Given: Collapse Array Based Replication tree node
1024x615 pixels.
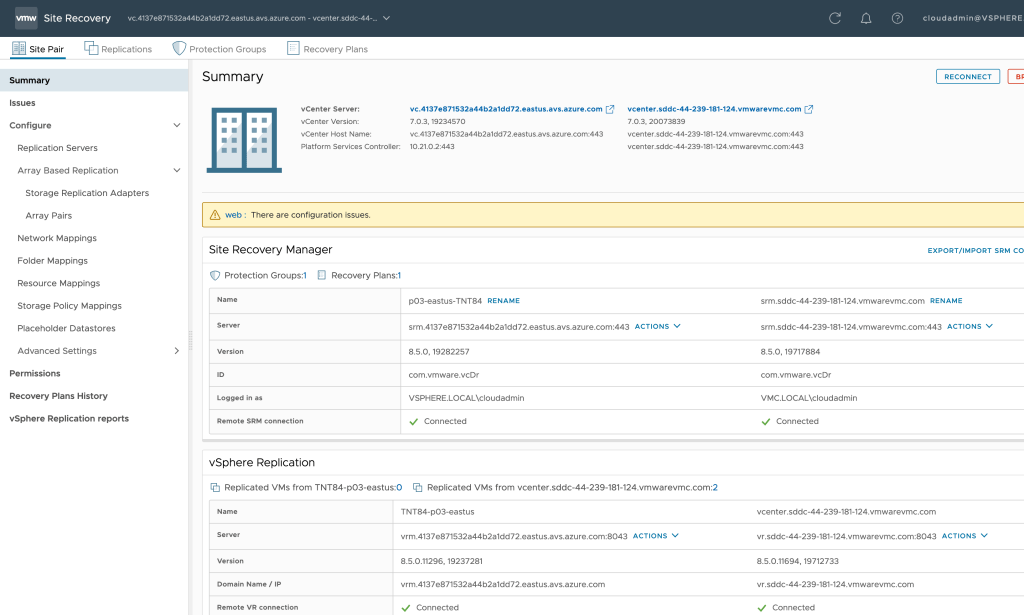Looking at the screenshot, I should [x=177, y=171].
